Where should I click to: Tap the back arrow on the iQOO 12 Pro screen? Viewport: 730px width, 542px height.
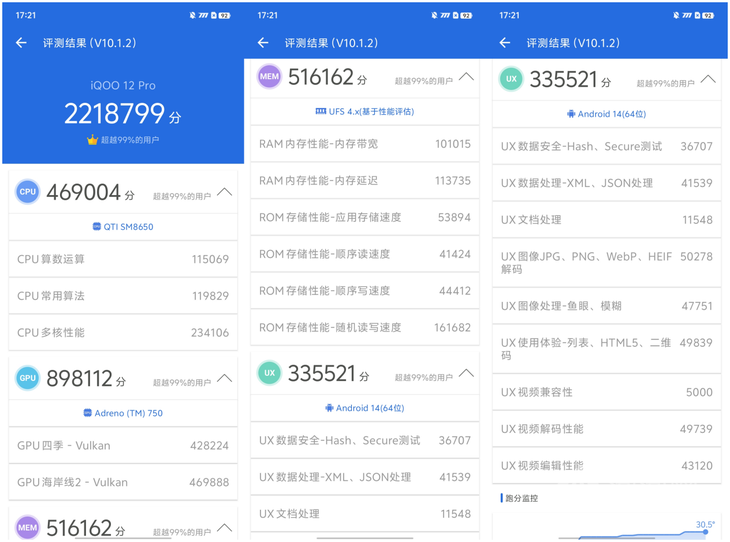[x=21, y=43]
